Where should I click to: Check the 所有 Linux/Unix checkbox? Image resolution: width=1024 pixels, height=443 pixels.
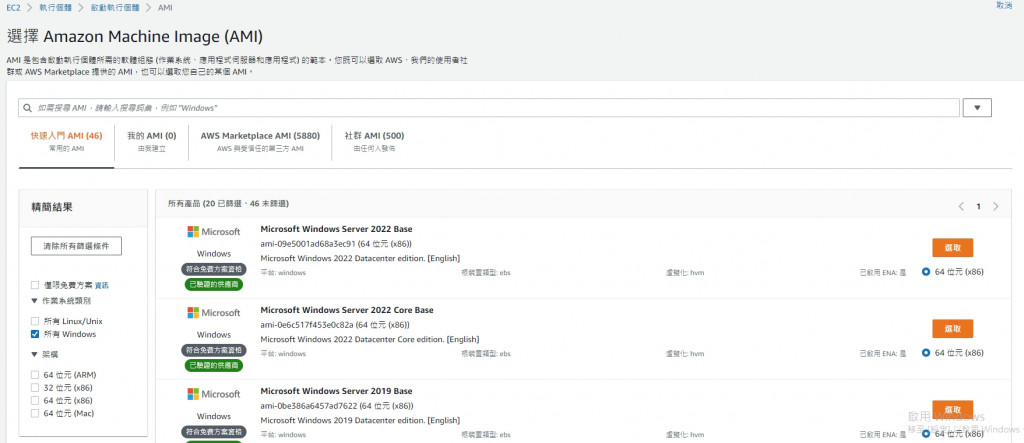tap(35, 321)
